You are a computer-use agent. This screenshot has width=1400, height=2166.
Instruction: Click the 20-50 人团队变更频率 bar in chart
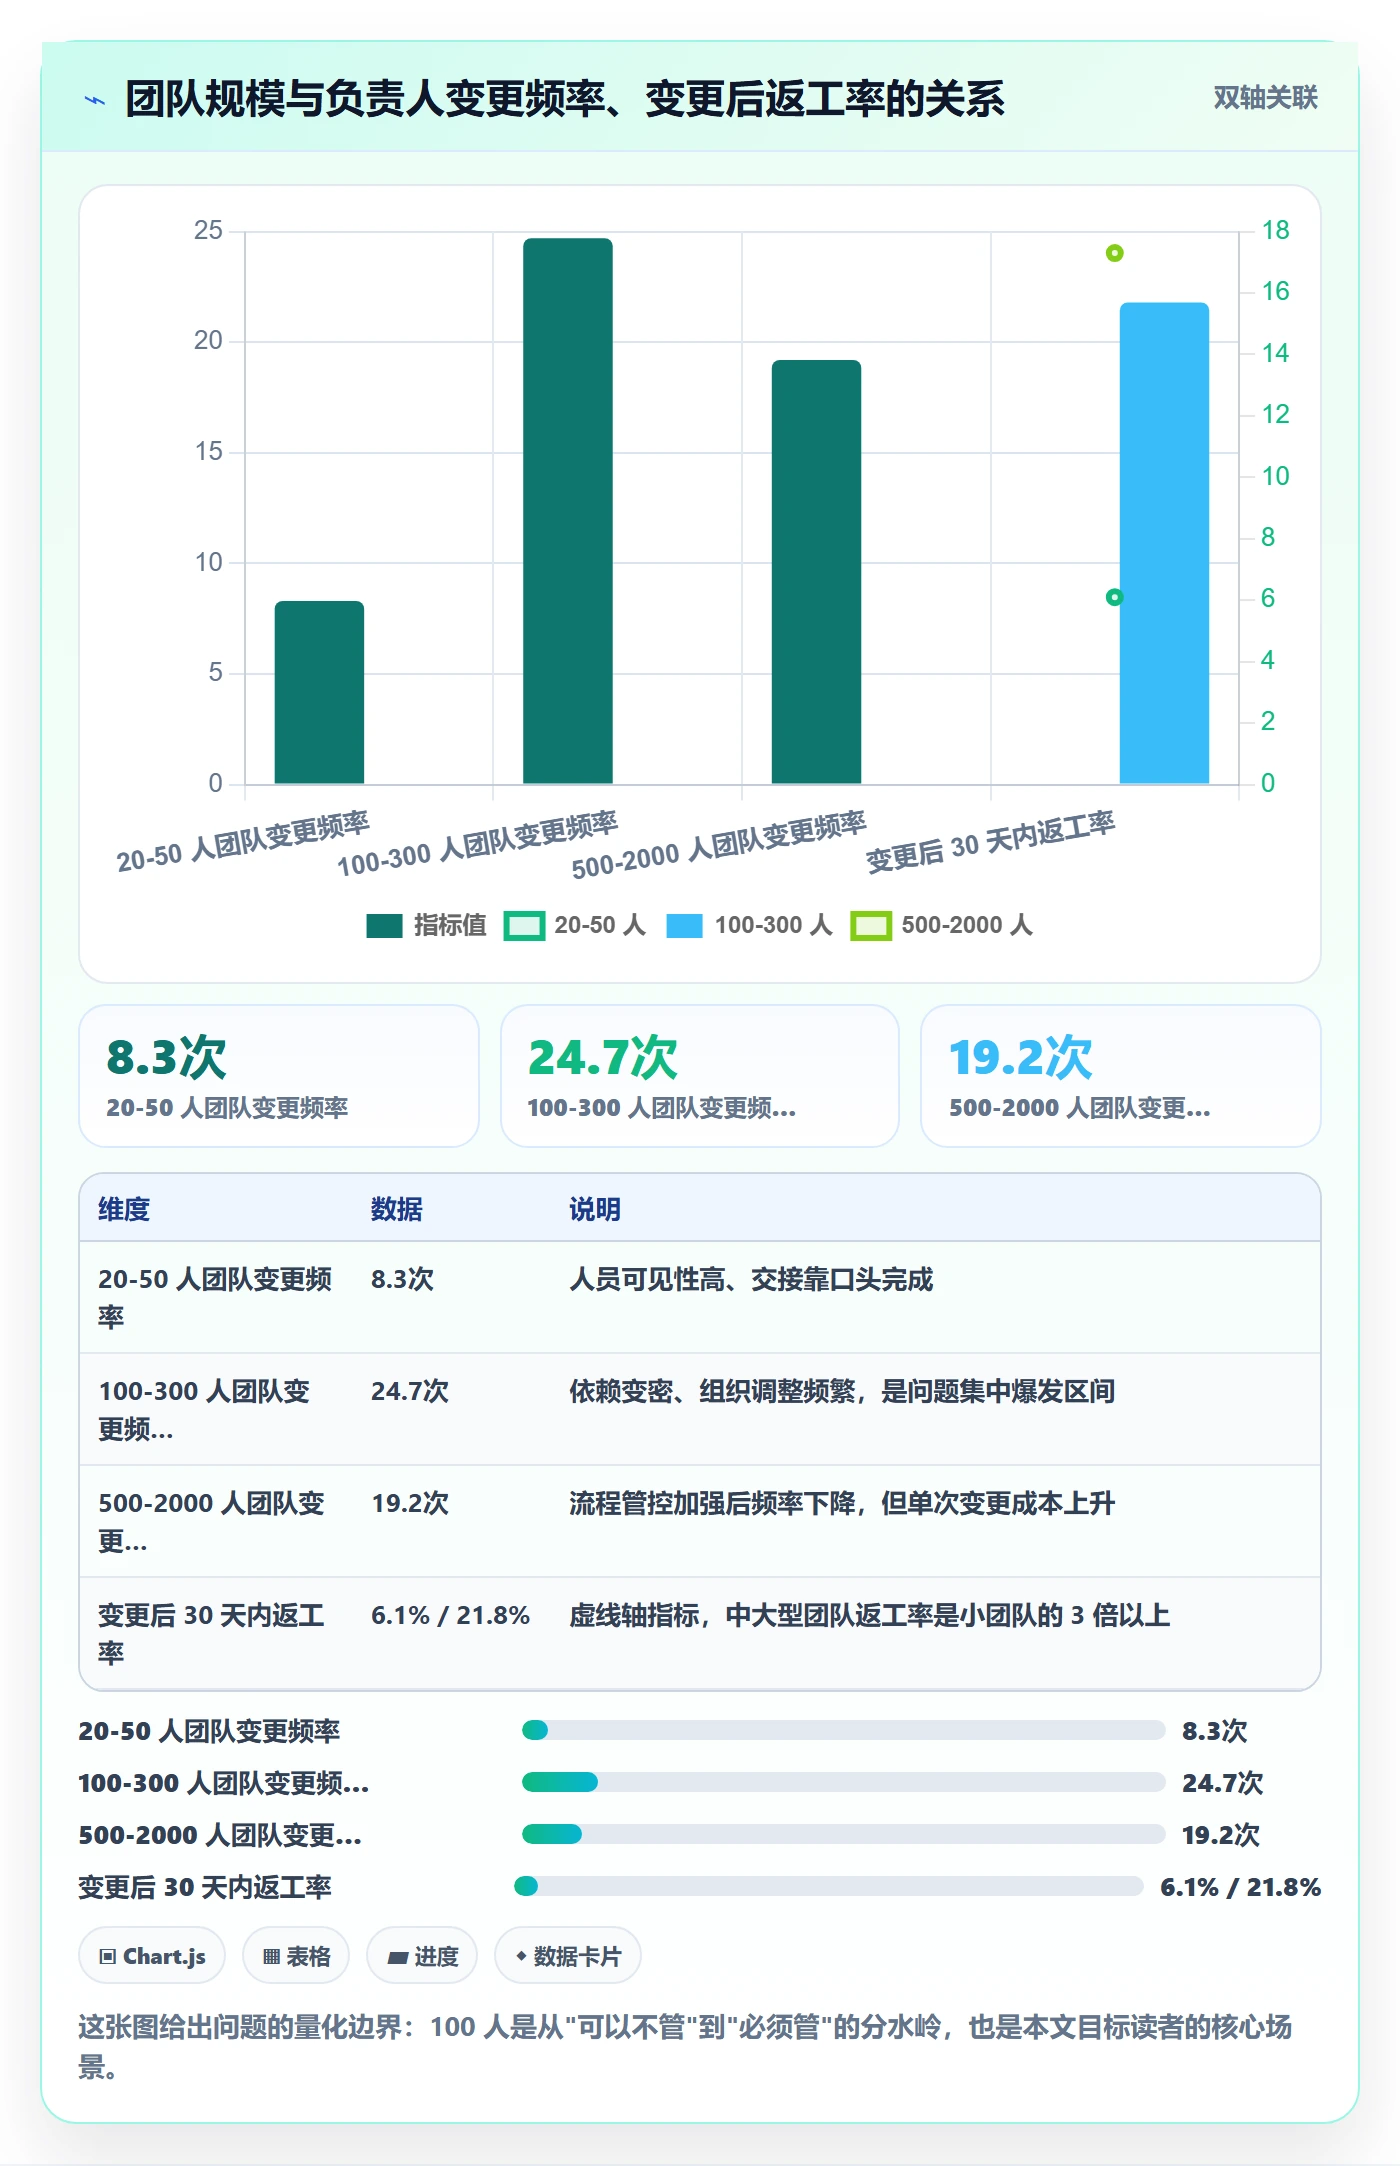tap(319, 692)
